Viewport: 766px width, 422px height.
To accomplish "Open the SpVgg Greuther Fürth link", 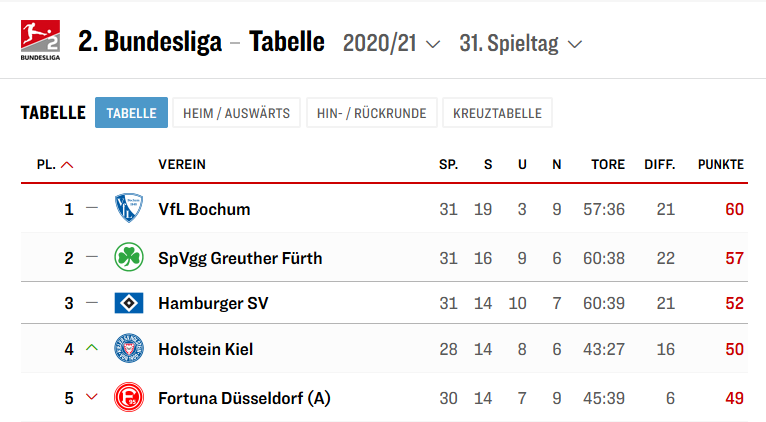I will click(x=240, y=258).
